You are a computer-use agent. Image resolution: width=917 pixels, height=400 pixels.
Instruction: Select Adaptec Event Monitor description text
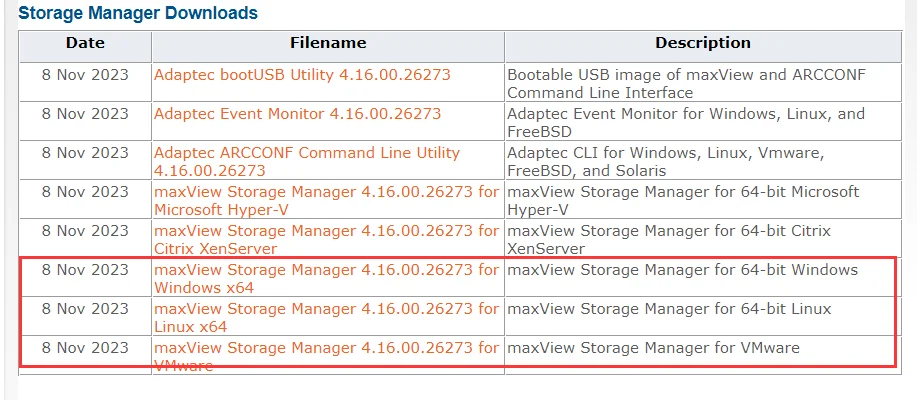[x=686, y=122]
